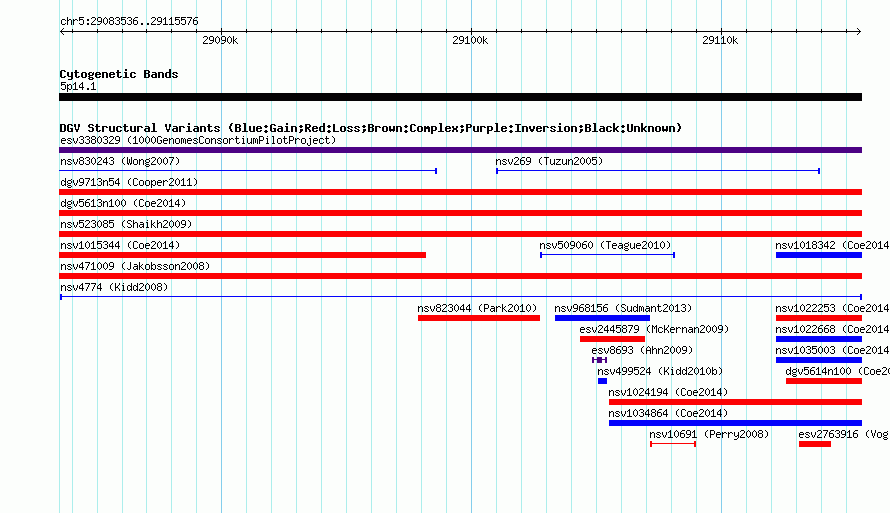Select dgv5614n100 variant label
890x513 pixels.
[x=837, y=371]
